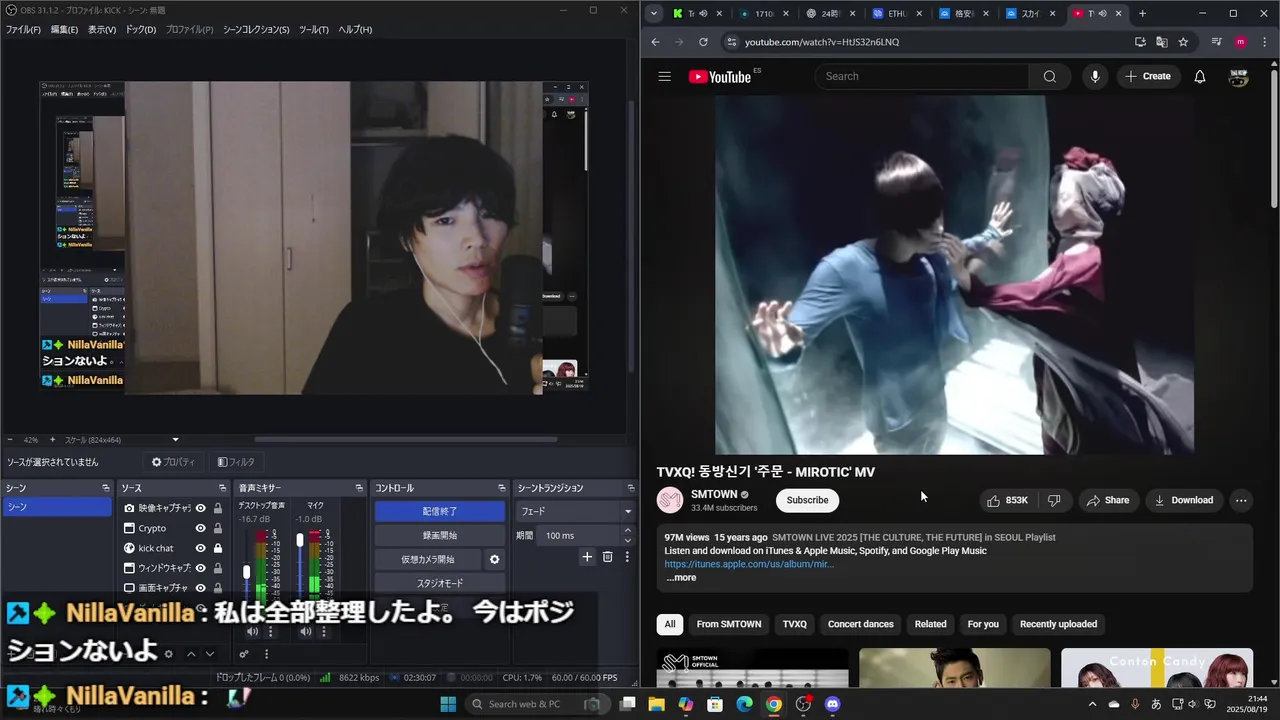This screenshot has width=1280, height=720.
Task: Click YouTube search magnifier button
Action: [x=1049, y=76]
